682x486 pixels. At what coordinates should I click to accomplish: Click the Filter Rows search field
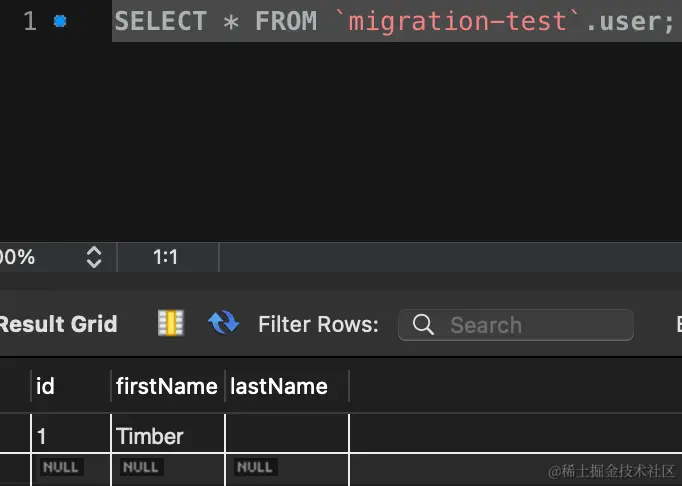click(x=530, y=325)
